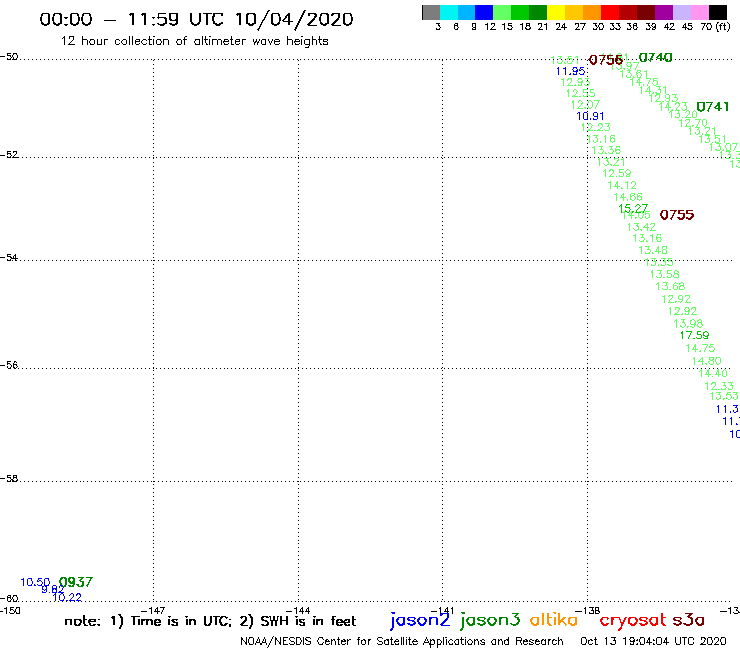Click the wave height value '12.55'

580,93
